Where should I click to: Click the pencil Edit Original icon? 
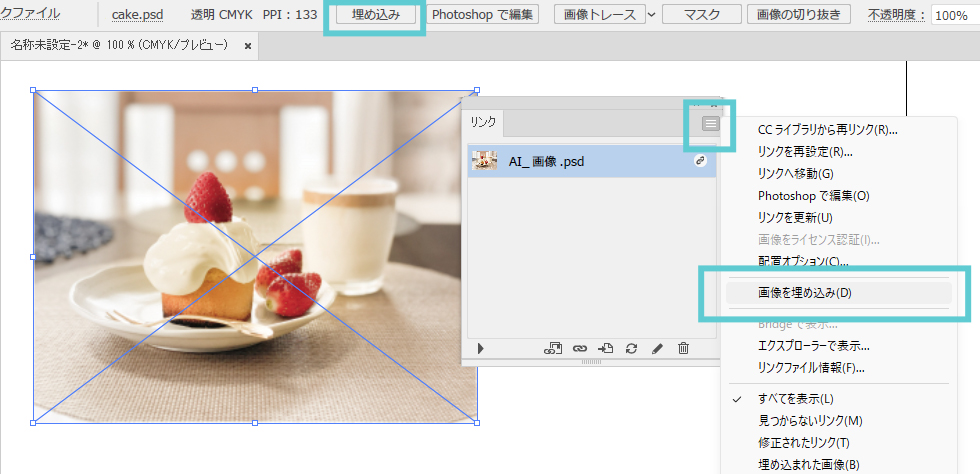tap(657, 348)
